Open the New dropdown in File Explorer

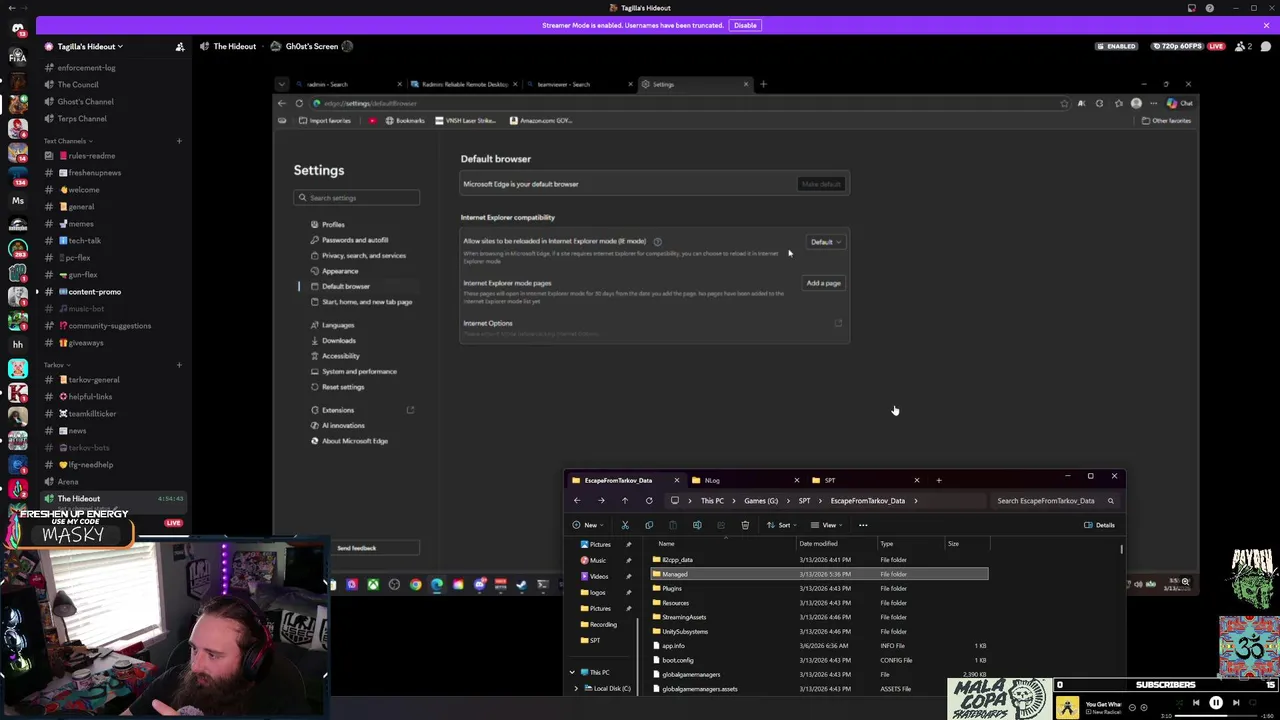[x=588, y=525]
